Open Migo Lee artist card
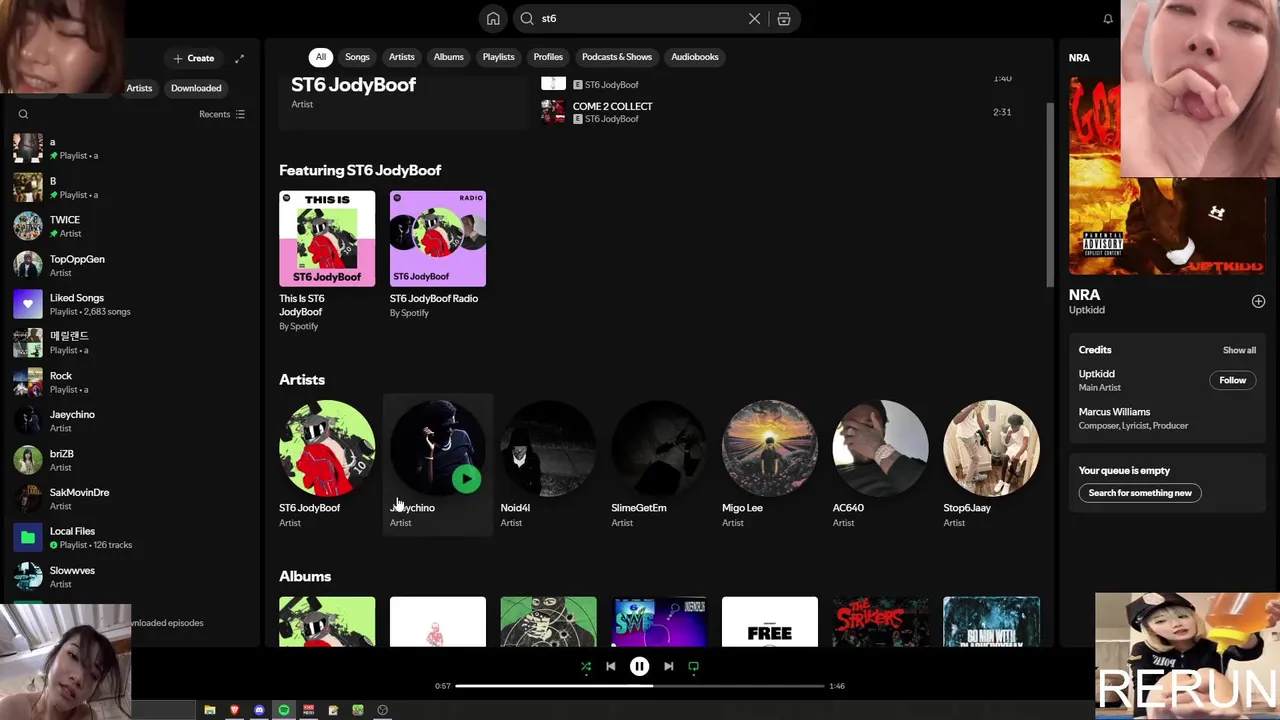This screenshot has height=720, width=1280. 770,463
